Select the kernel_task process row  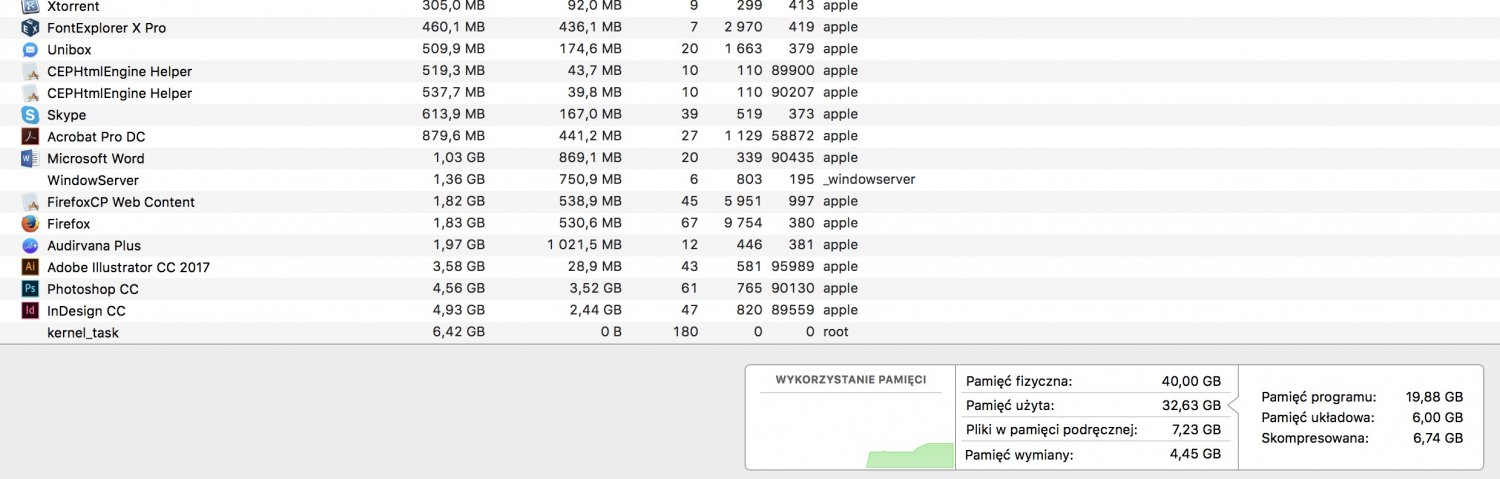point(750,332)
